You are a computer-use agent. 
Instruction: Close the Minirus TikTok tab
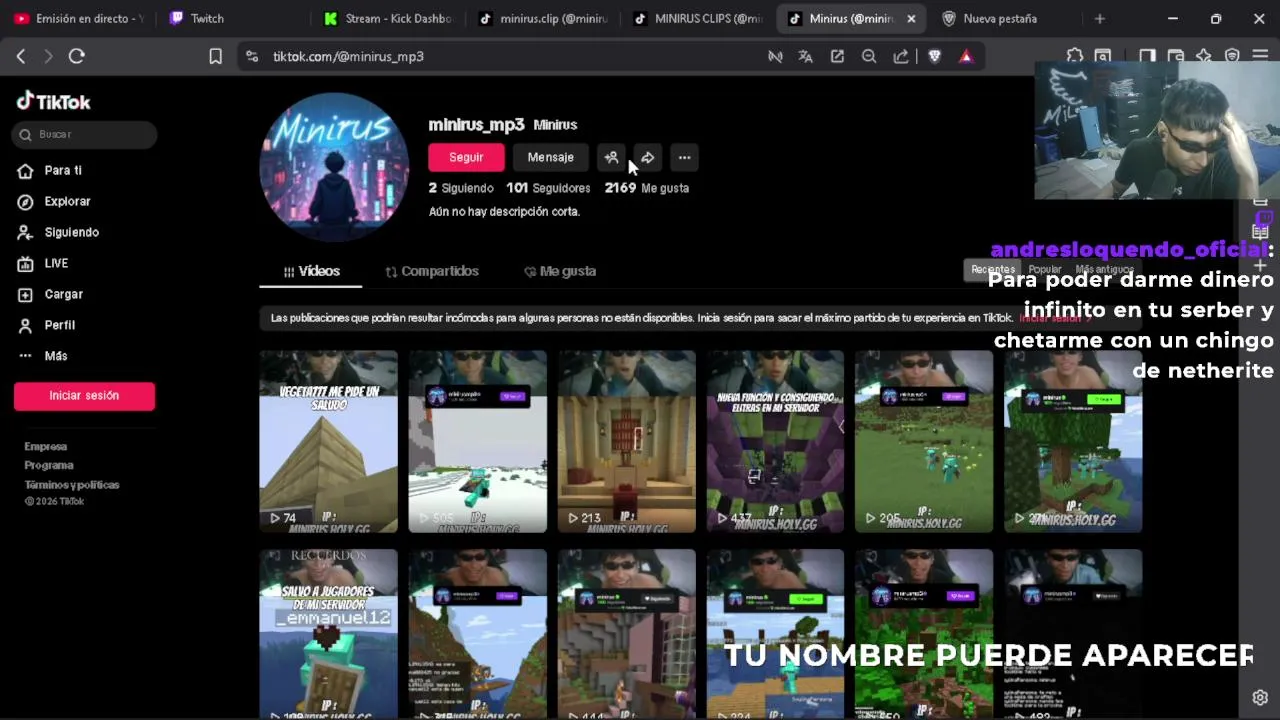pos(911,18)
